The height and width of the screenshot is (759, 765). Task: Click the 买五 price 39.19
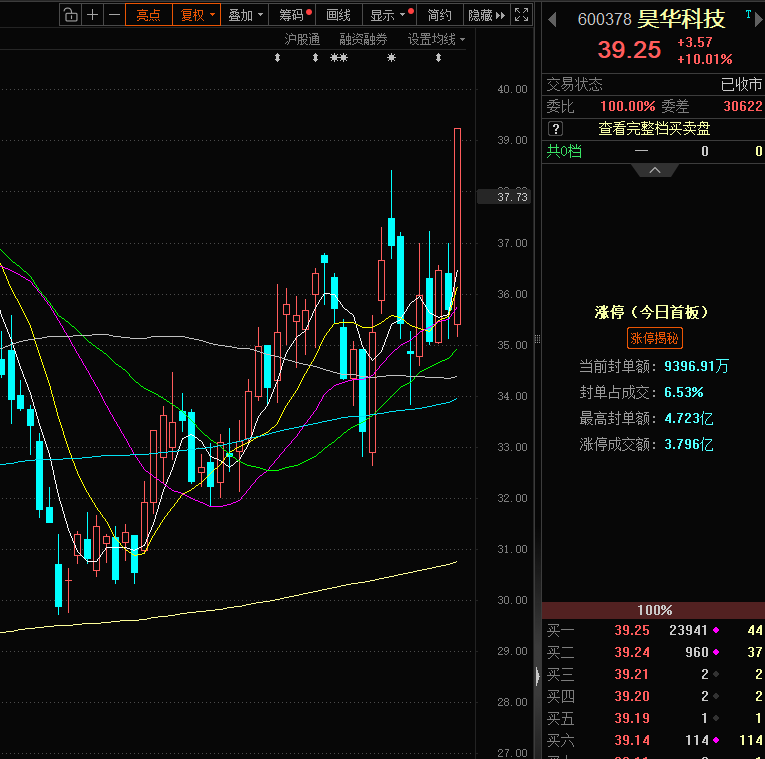tap(632, 718)
